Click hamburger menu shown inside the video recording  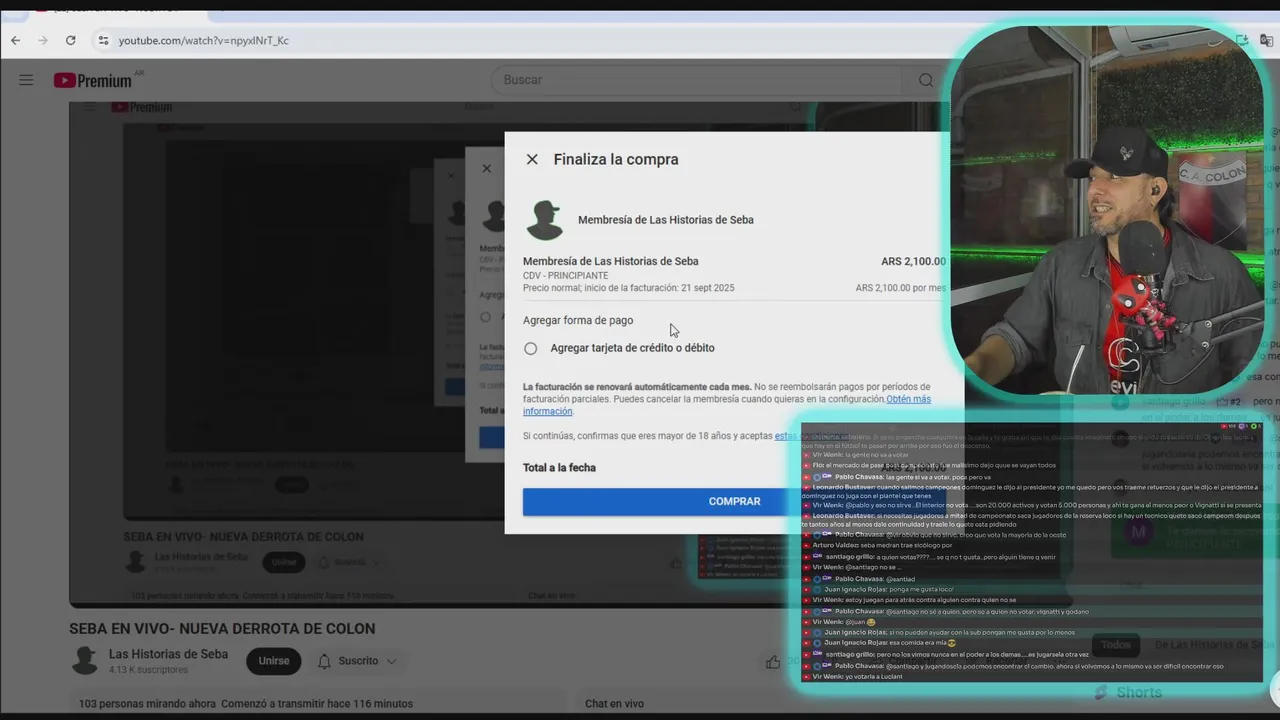coord(89,107)
